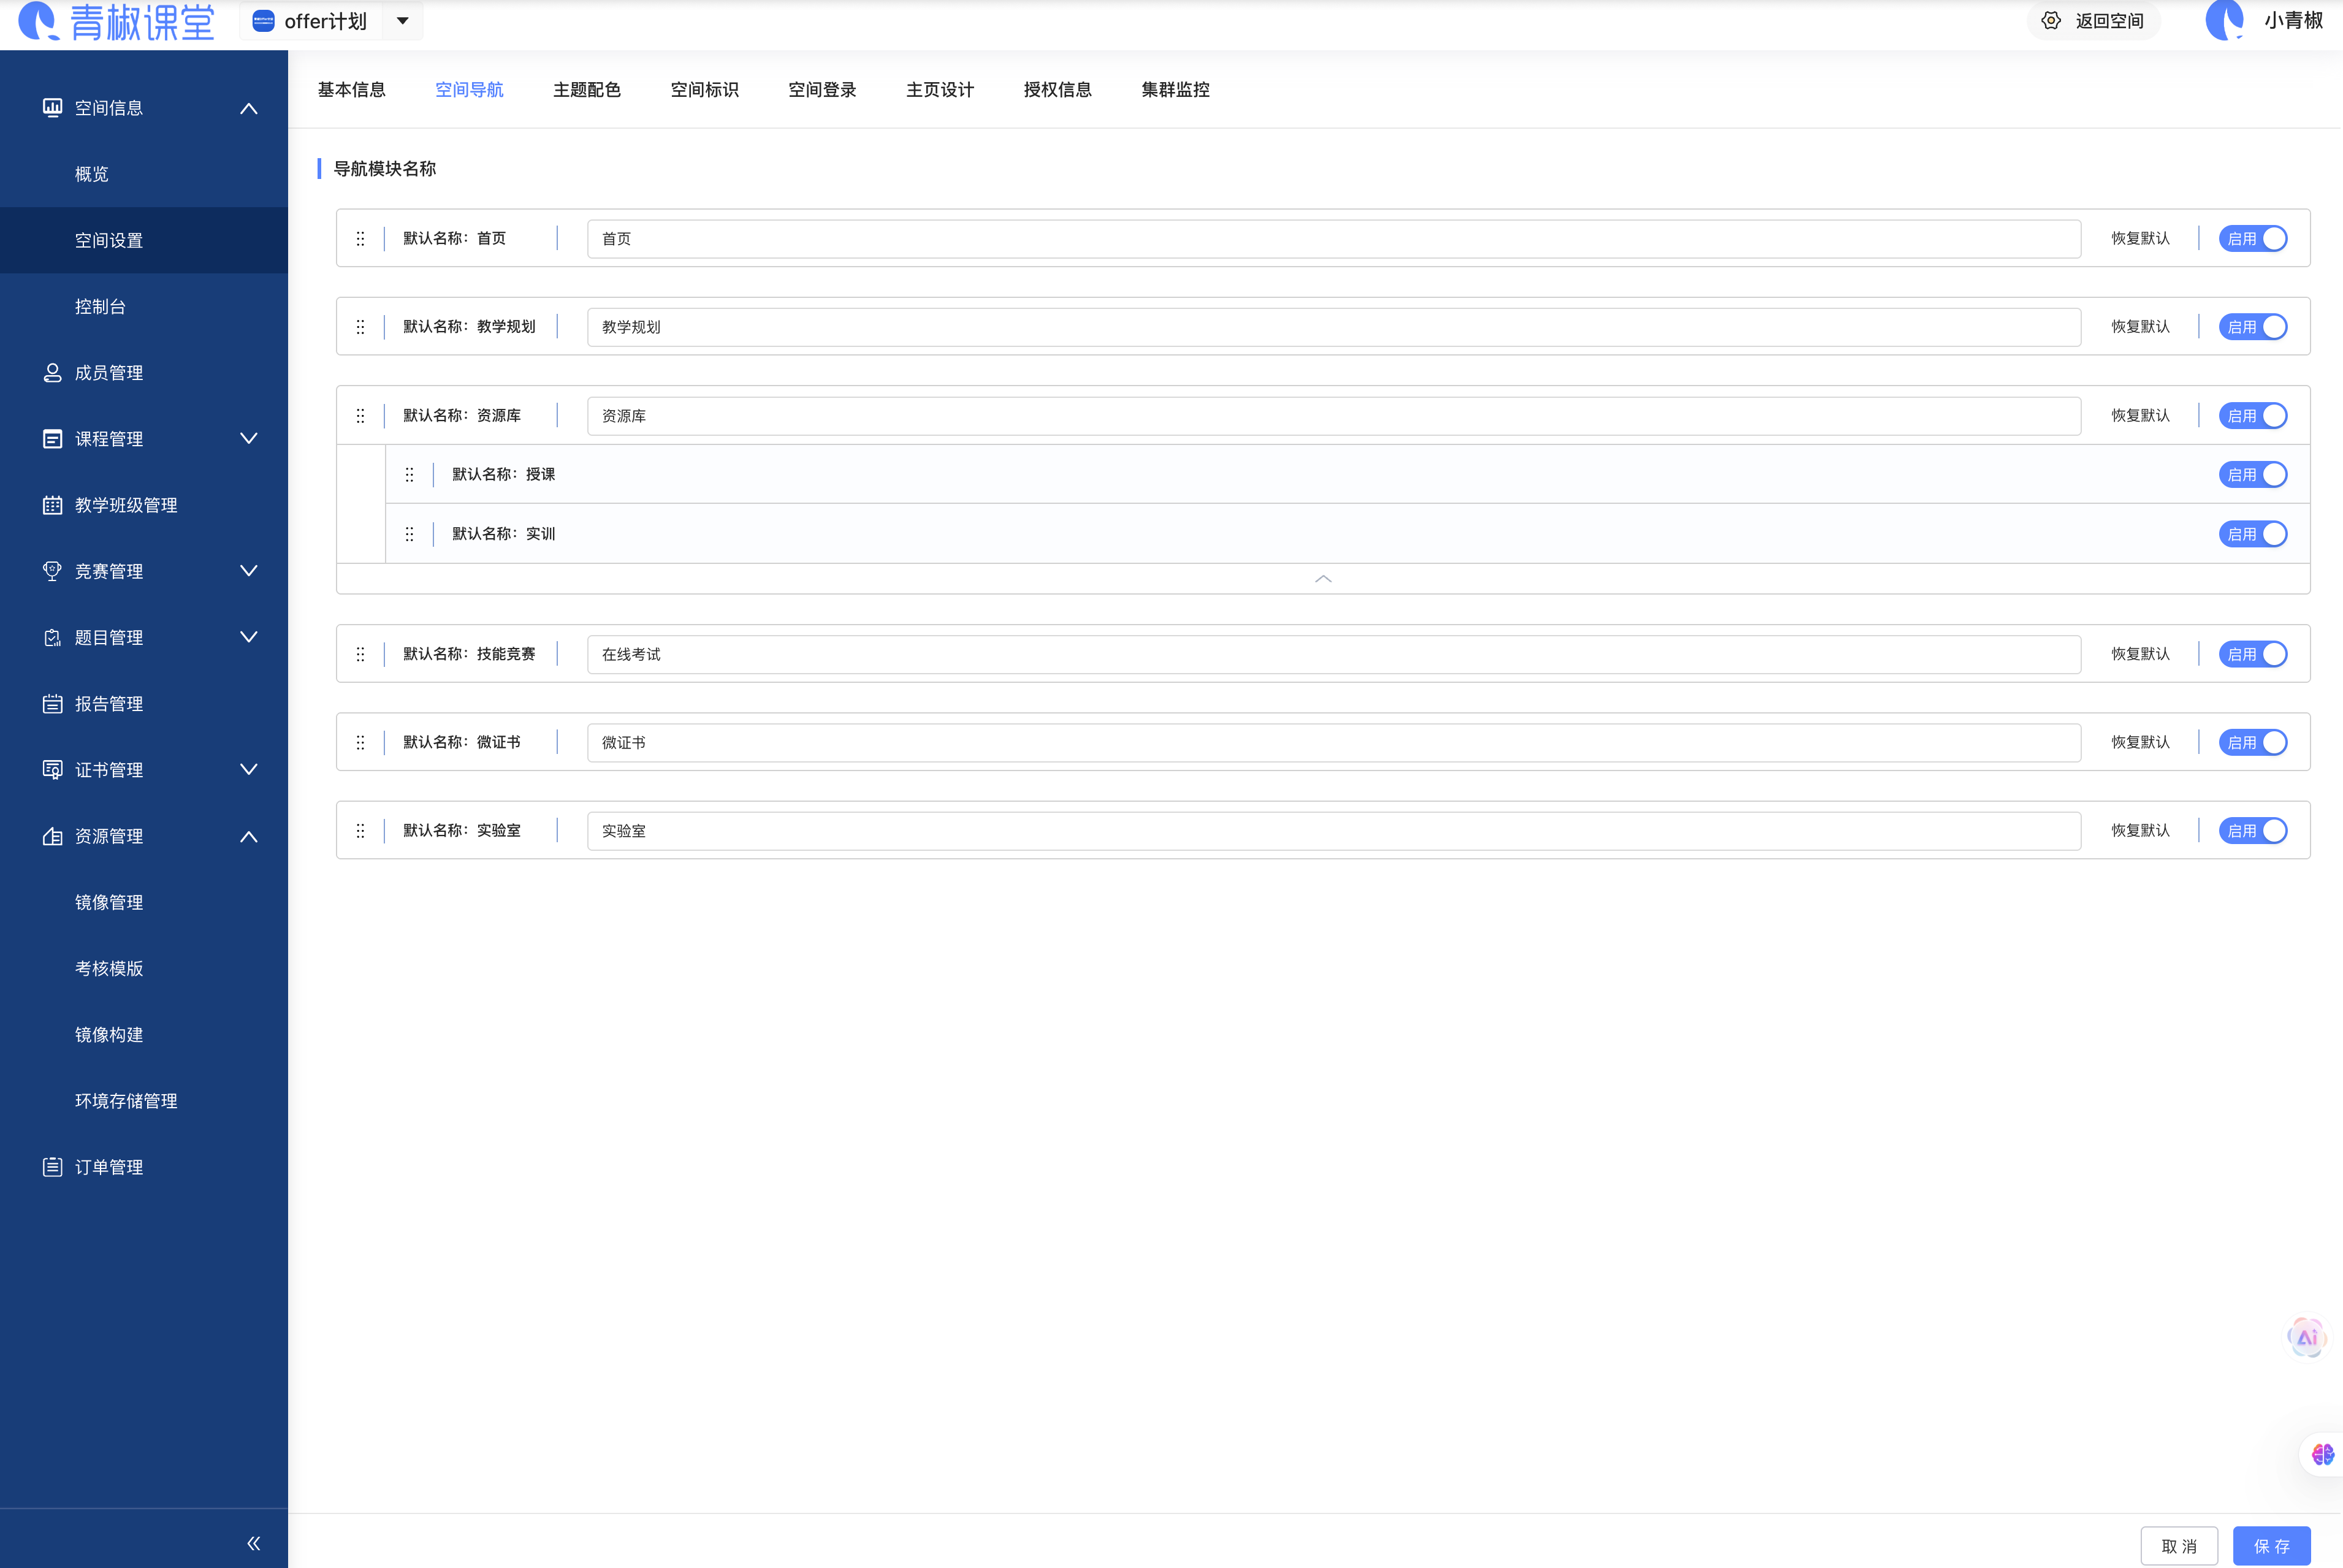Click the gear icon beside 返回空间
This screenshot has height=1568, width=2343.
[x=2051, y=21]
